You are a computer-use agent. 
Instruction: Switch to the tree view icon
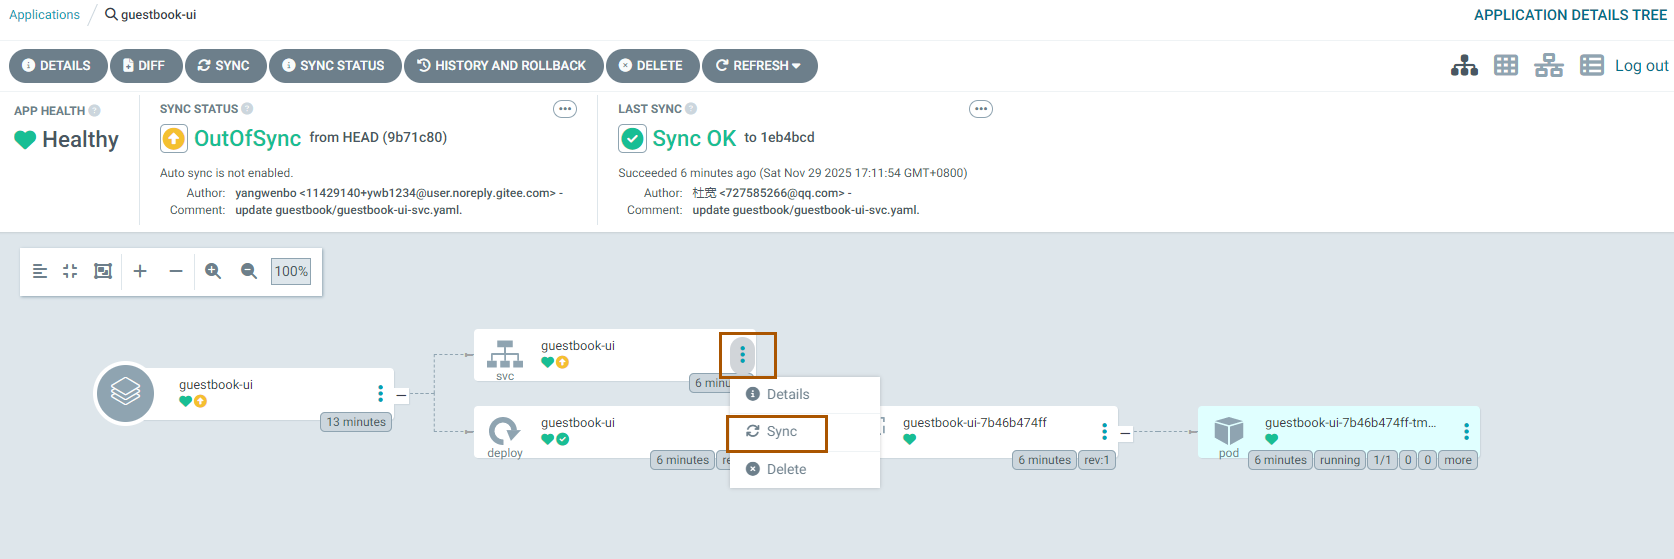pyautogui.click(x=1464, y=66)
